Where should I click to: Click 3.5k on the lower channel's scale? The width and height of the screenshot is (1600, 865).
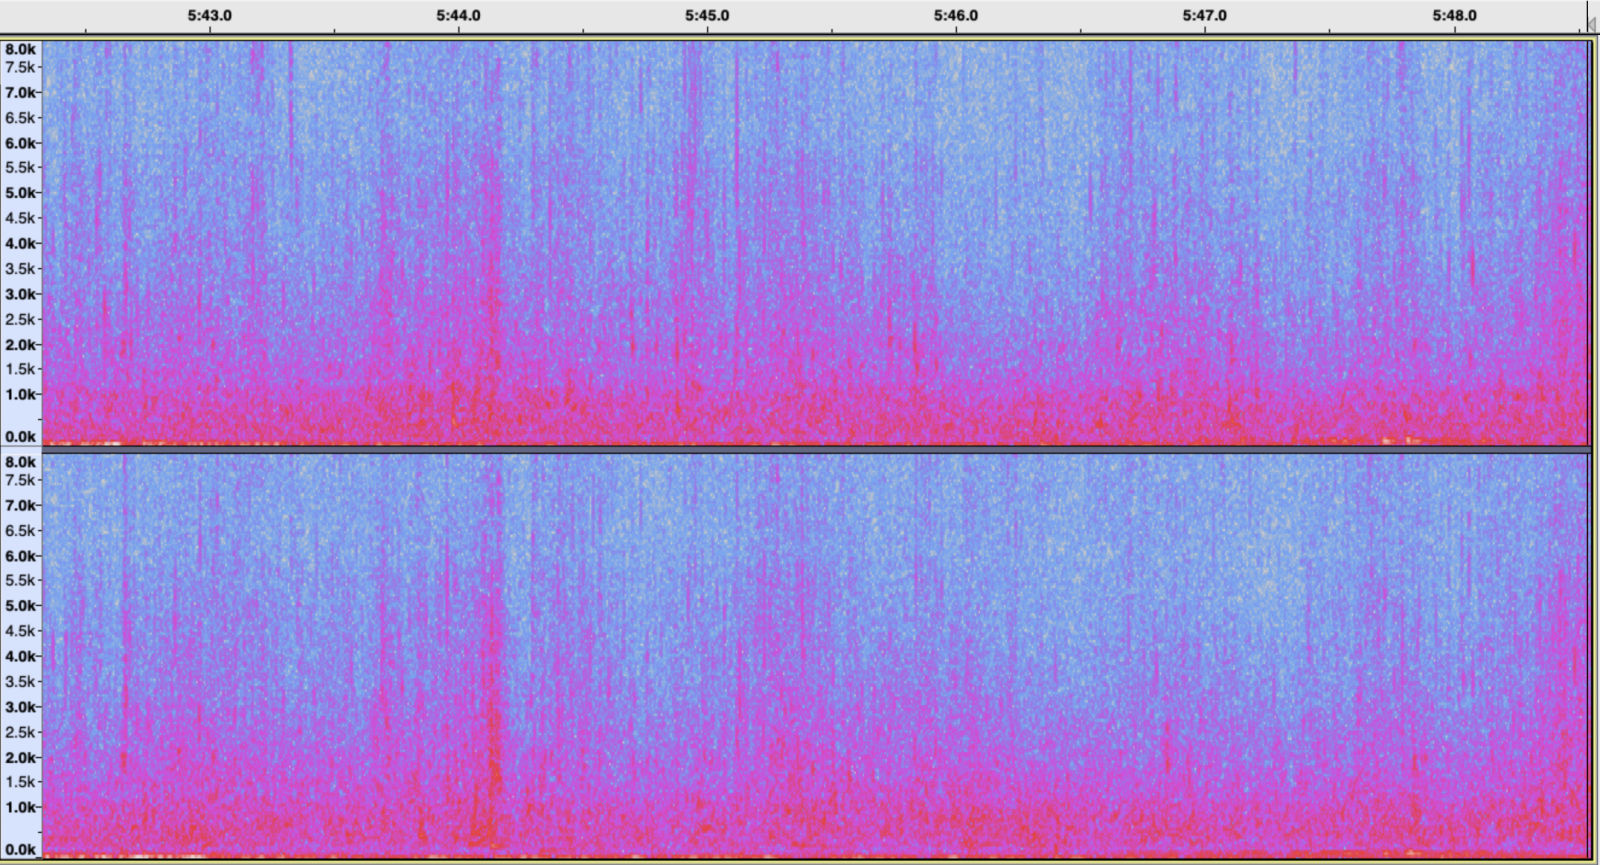pyautogui.click(x=20, y=682)
